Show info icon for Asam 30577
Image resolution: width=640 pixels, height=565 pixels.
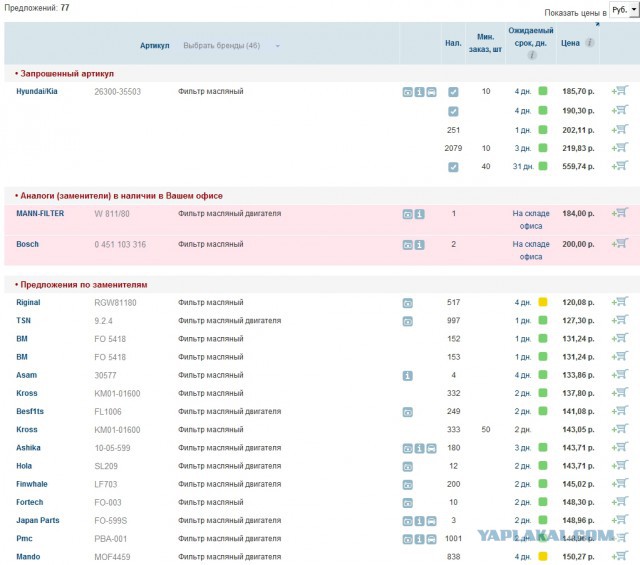408,375
